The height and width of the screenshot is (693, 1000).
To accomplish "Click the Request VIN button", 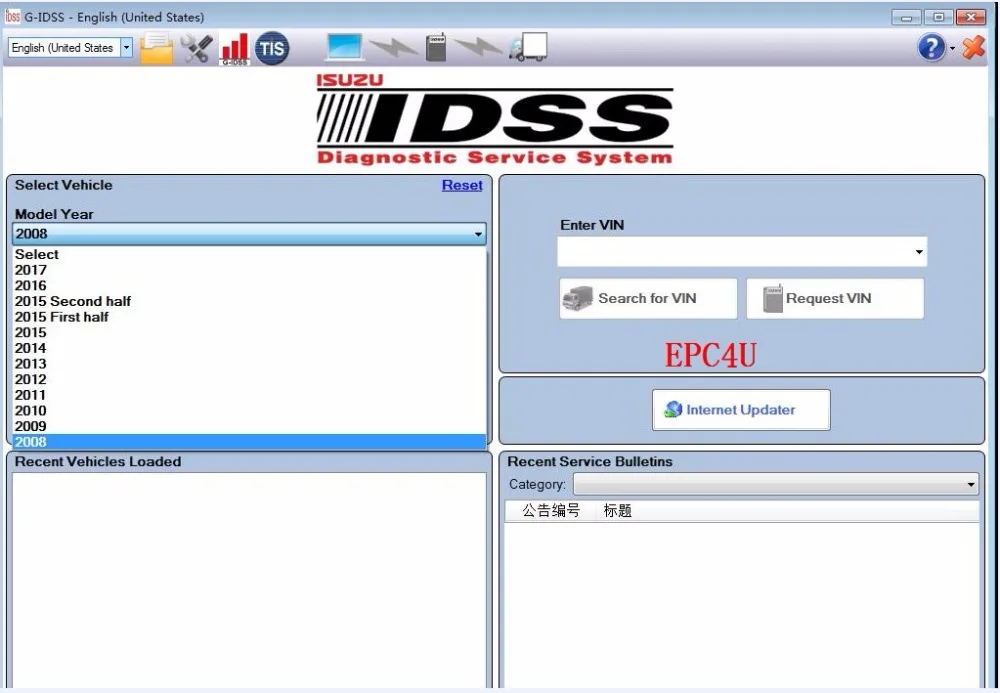I will [x=835, y=297].
